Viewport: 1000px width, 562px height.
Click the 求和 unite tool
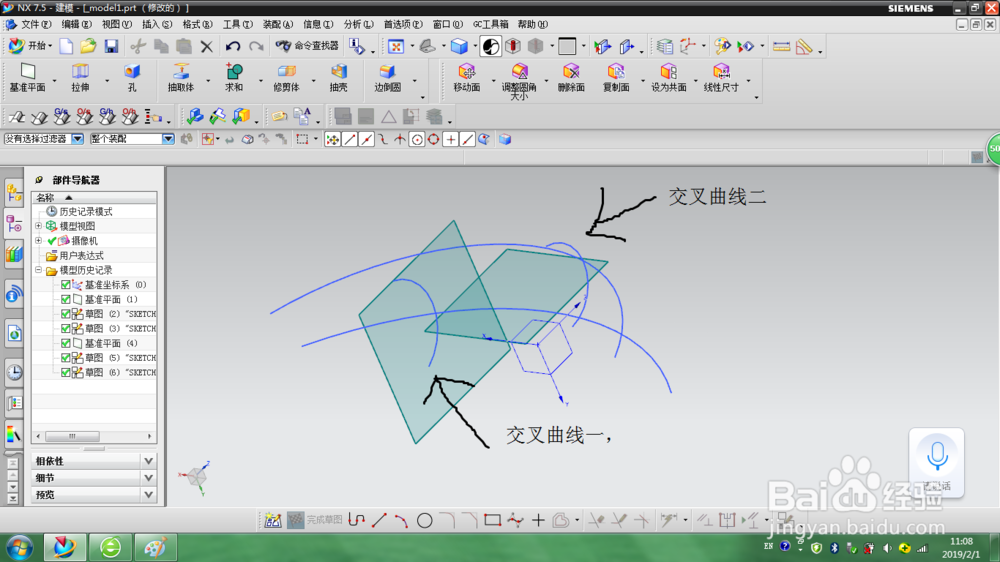[234, 78]
